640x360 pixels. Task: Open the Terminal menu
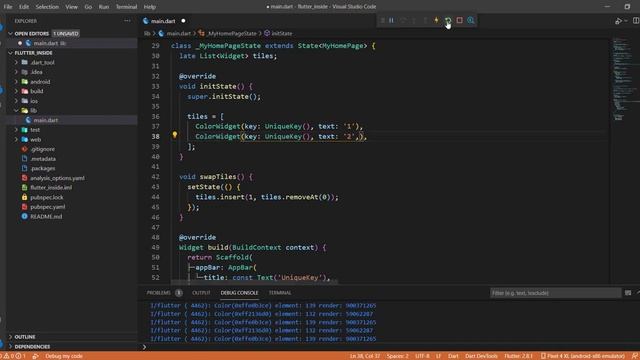126,7
